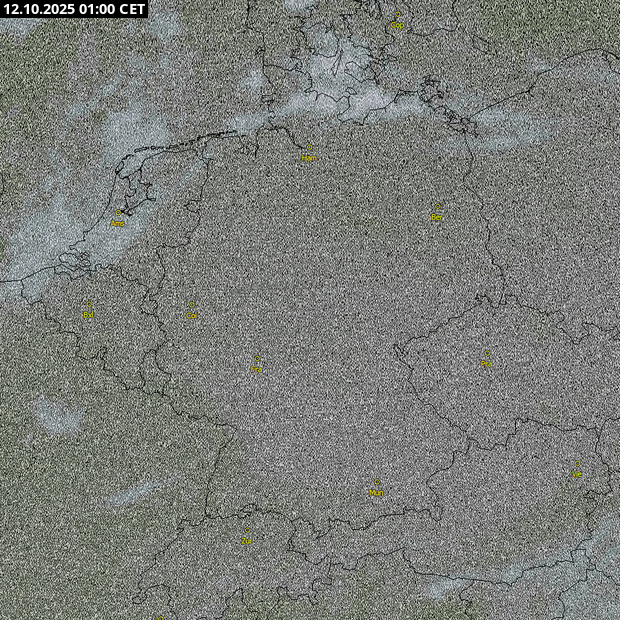This screenshot has height=620, width=620.
Task: Select the Brussels marker
Action: [88, 310]
